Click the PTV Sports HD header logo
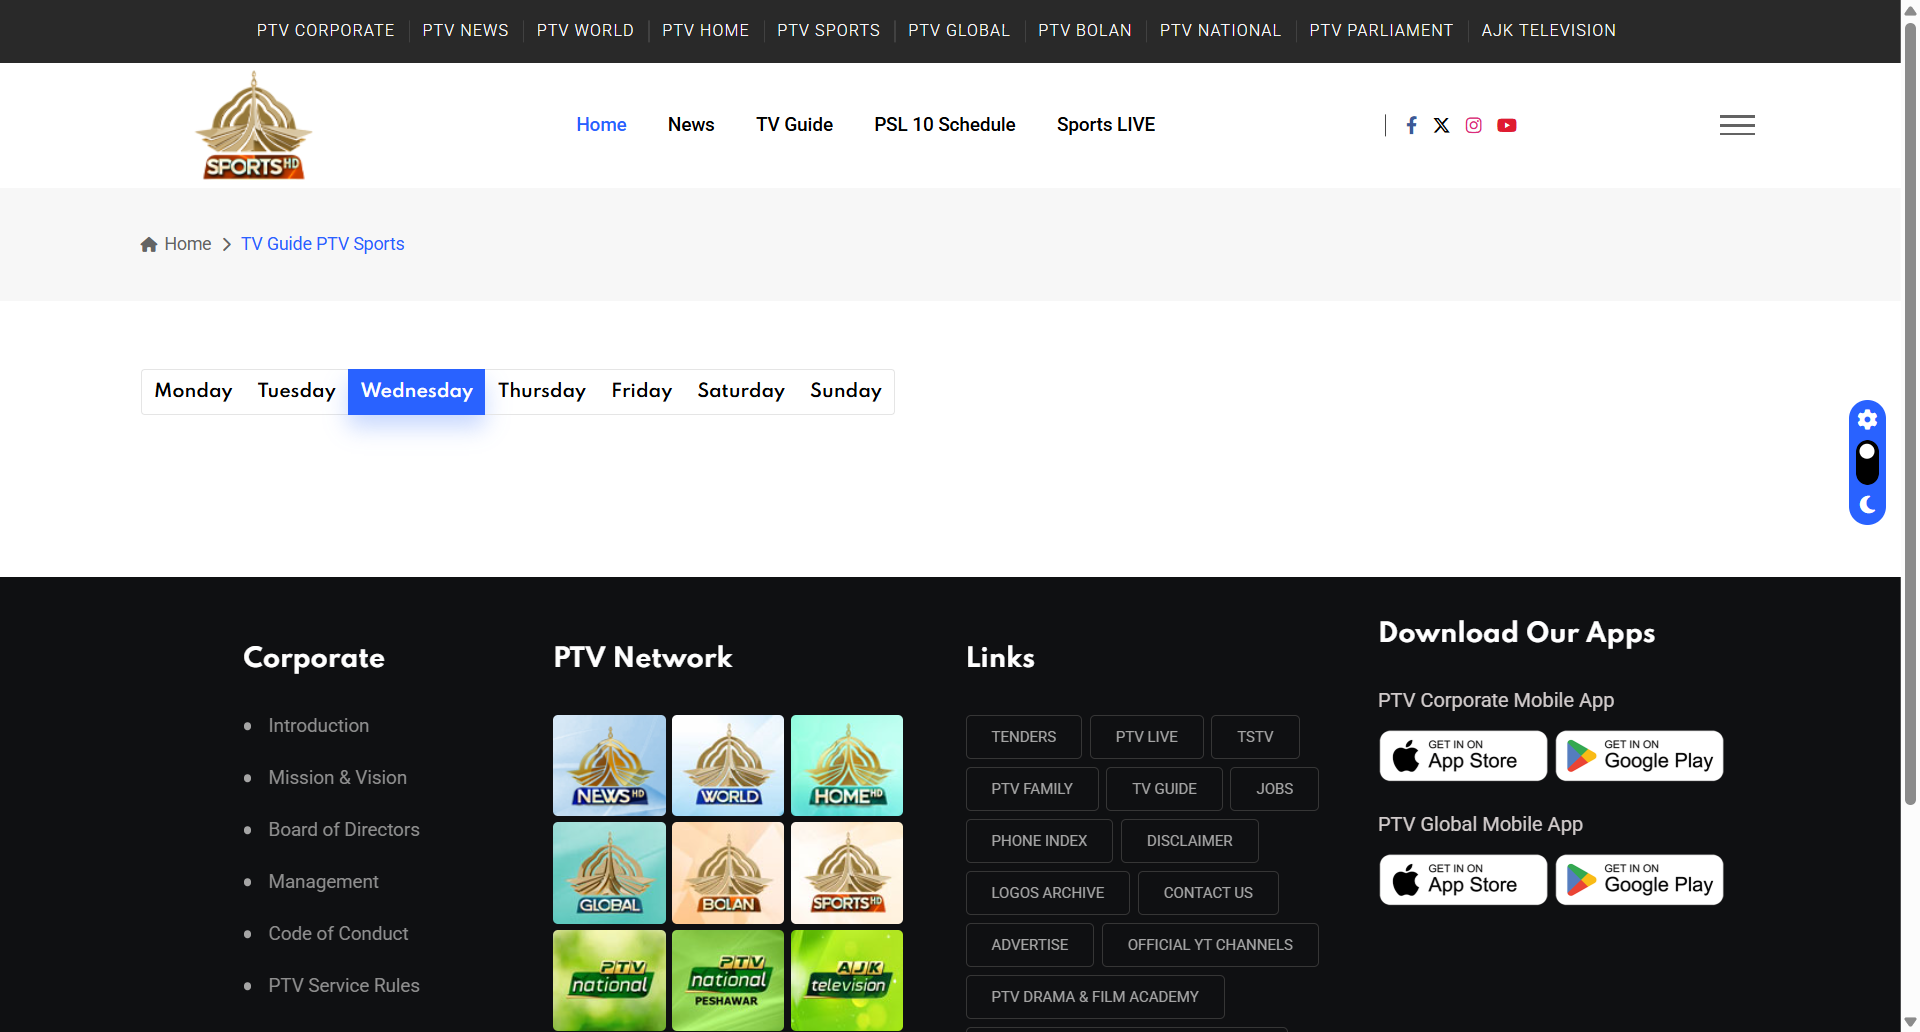The image size is (1920, 1032). click(254, 126)
